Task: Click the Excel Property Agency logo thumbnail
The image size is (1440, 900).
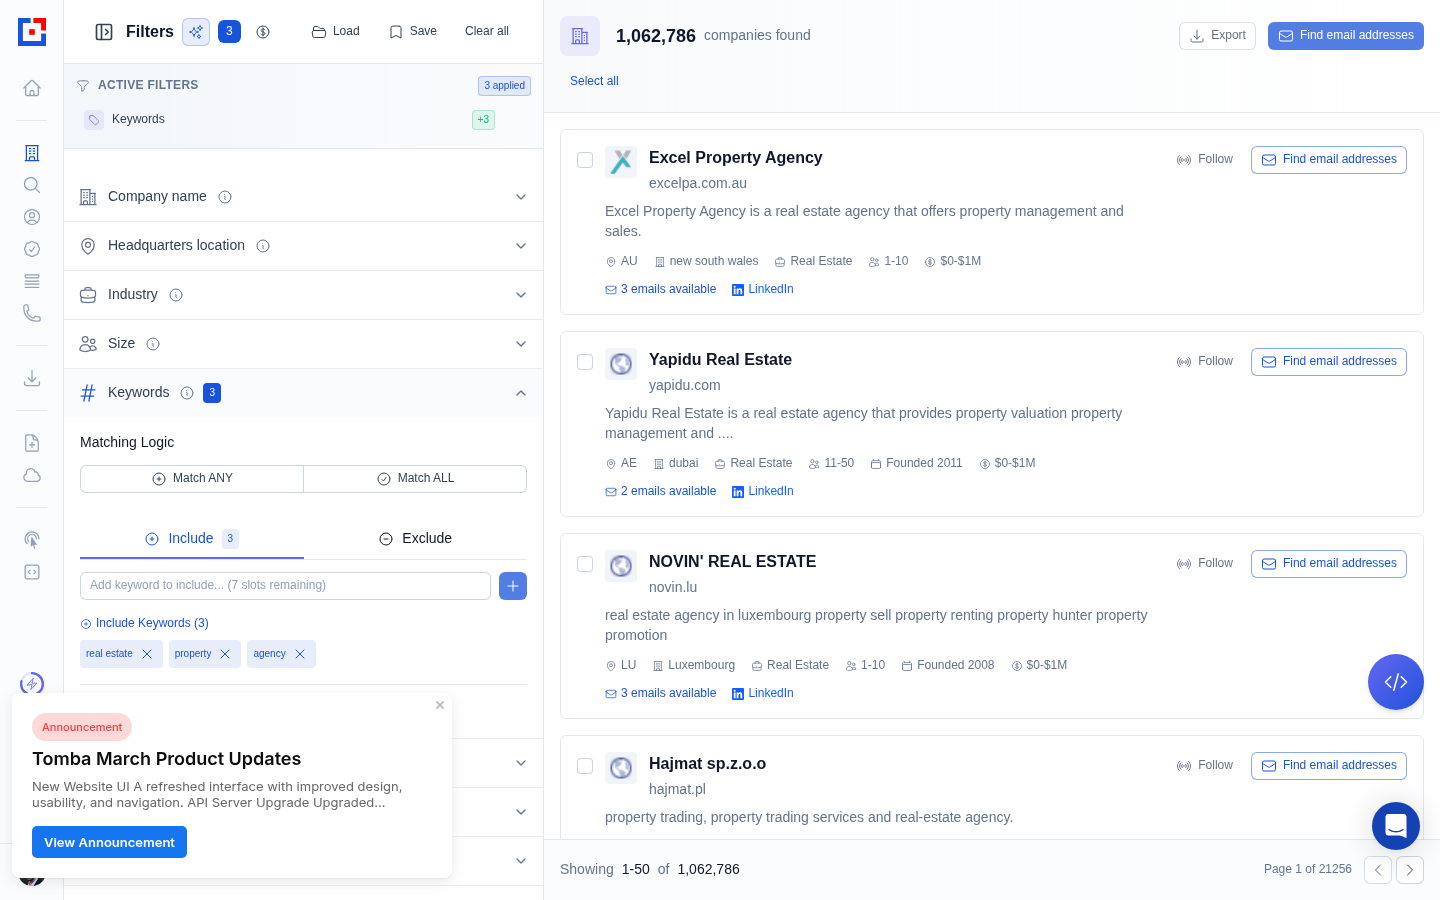Action: click(x=621, y=162)
